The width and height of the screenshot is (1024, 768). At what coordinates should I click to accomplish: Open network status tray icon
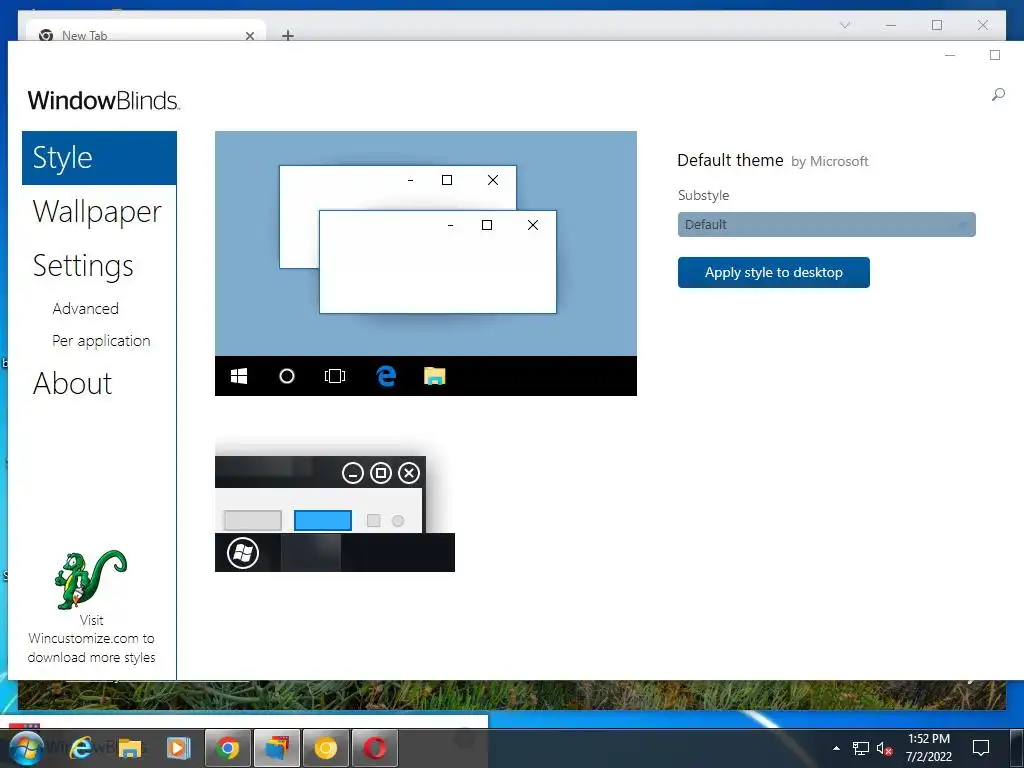[861, 748]
